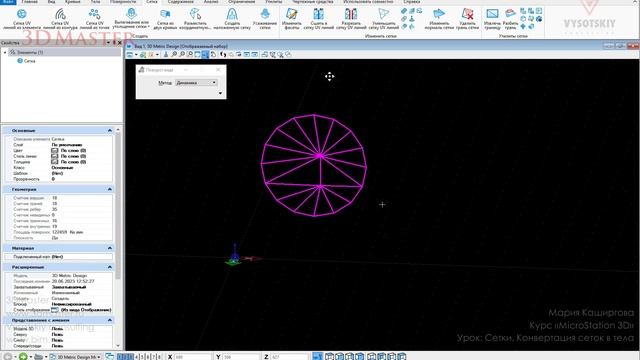Screen dimensions: 640x360
Task: Toggle the Properties panel auto-hide pin
Action: pyautogui.click(x=114, y=42)
